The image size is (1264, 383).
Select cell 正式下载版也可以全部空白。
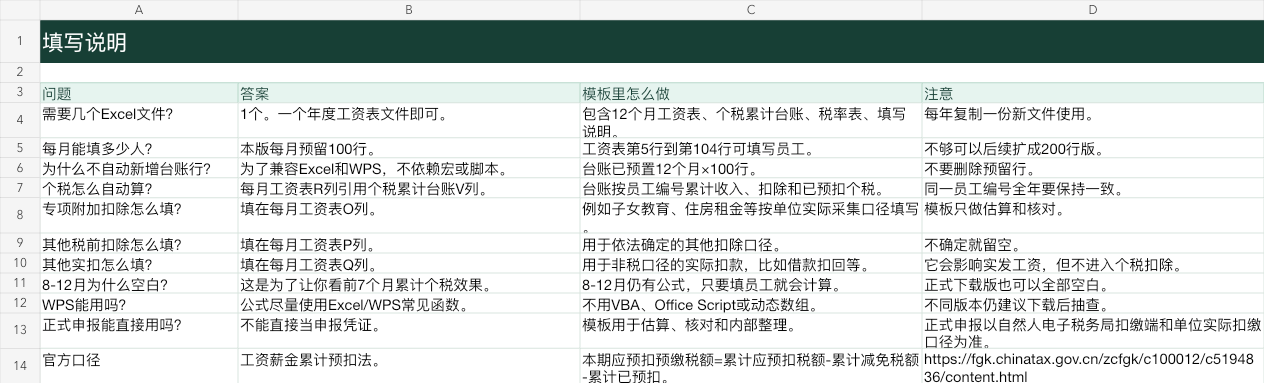pyautogui.click(x=1093, y=284)
